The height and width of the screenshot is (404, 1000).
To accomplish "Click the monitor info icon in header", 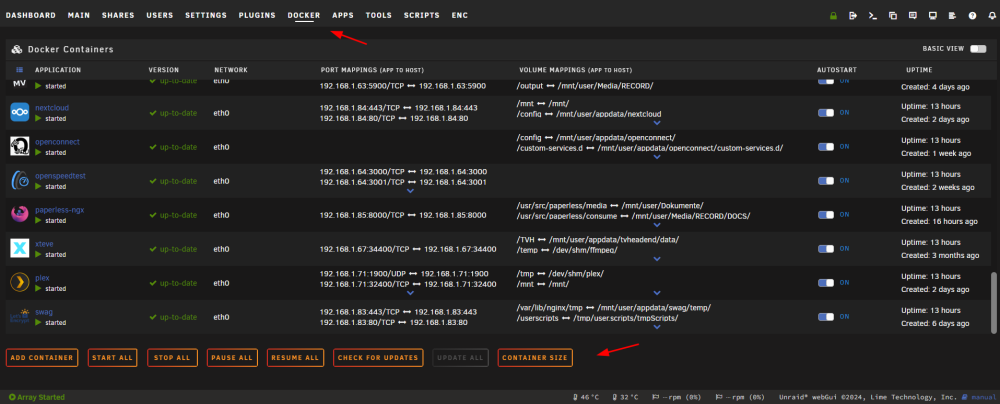I will click(932, 16).
